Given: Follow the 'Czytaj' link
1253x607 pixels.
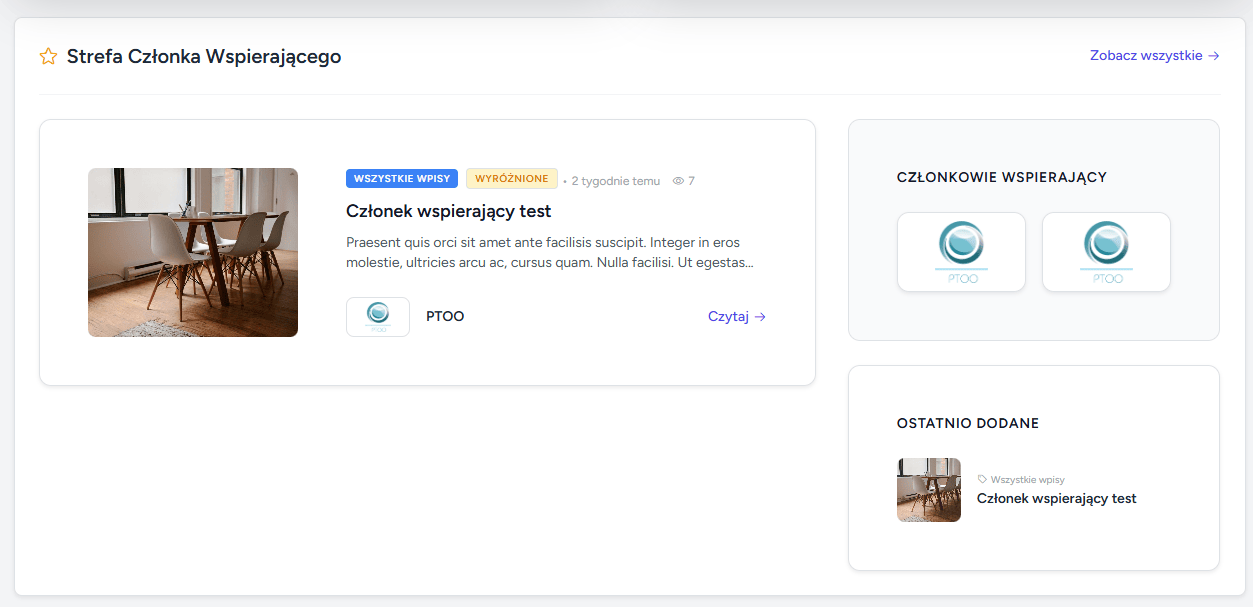Looking at the screenshot, I should tap(728, 317).
